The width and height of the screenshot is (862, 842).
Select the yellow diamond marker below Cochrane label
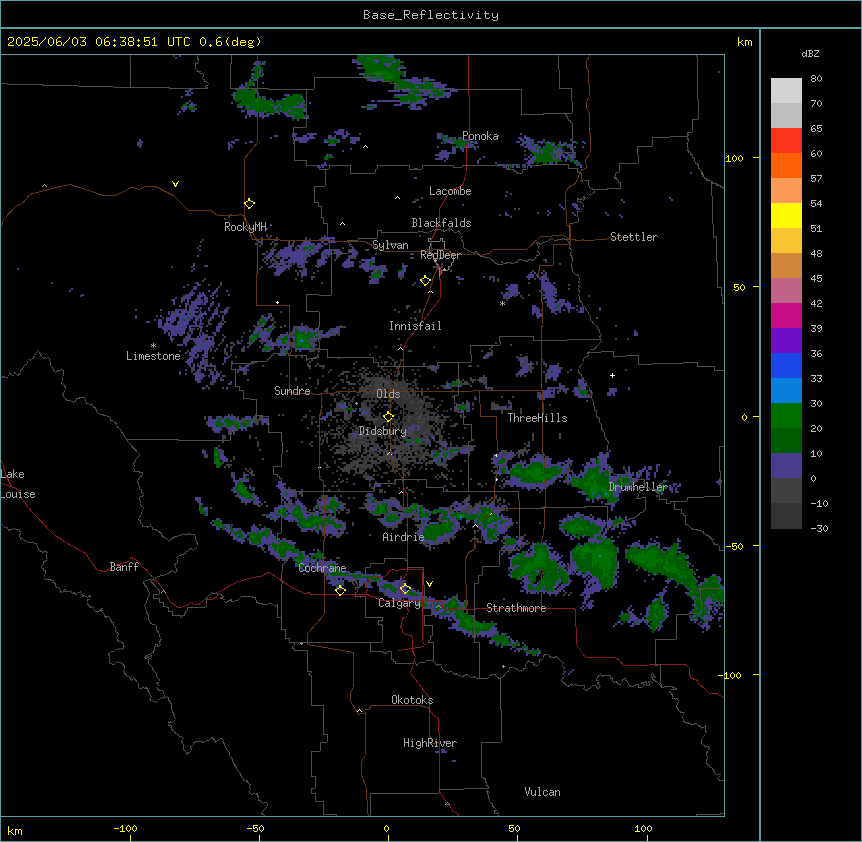tap(340, 590)
